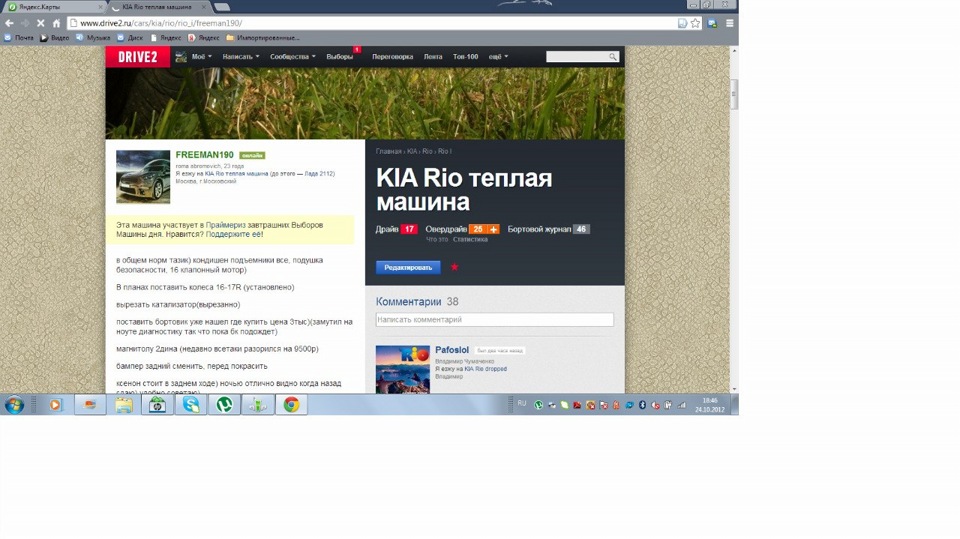The image size is (960, 539).
Task: Expand the Написать dropdown menu
Action: tap(241, 56)
